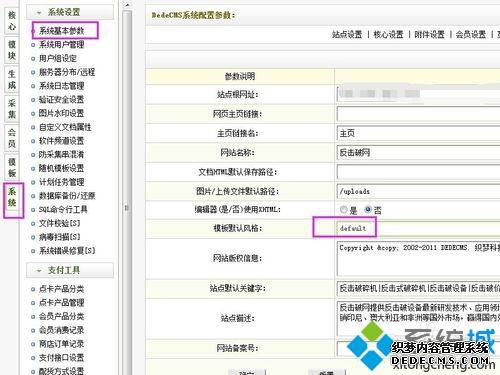
Task: Open 支付接口设置 item
Action: tap(62, 358)
